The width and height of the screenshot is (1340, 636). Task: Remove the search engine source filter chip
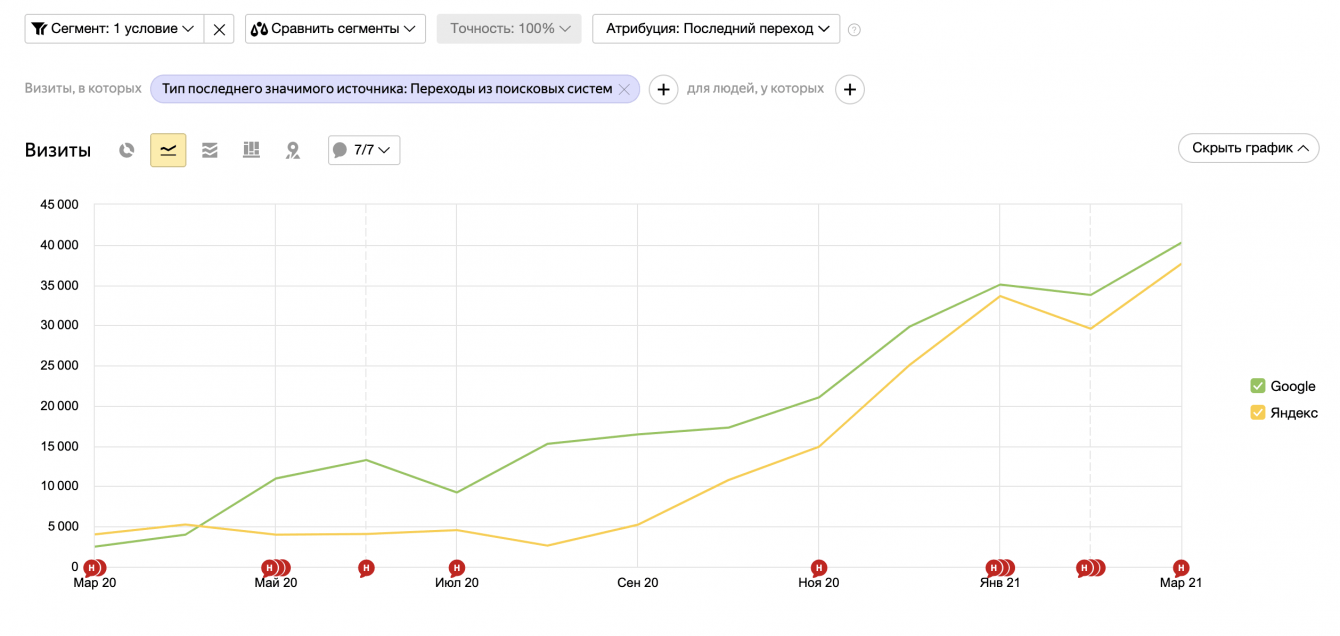624,89
